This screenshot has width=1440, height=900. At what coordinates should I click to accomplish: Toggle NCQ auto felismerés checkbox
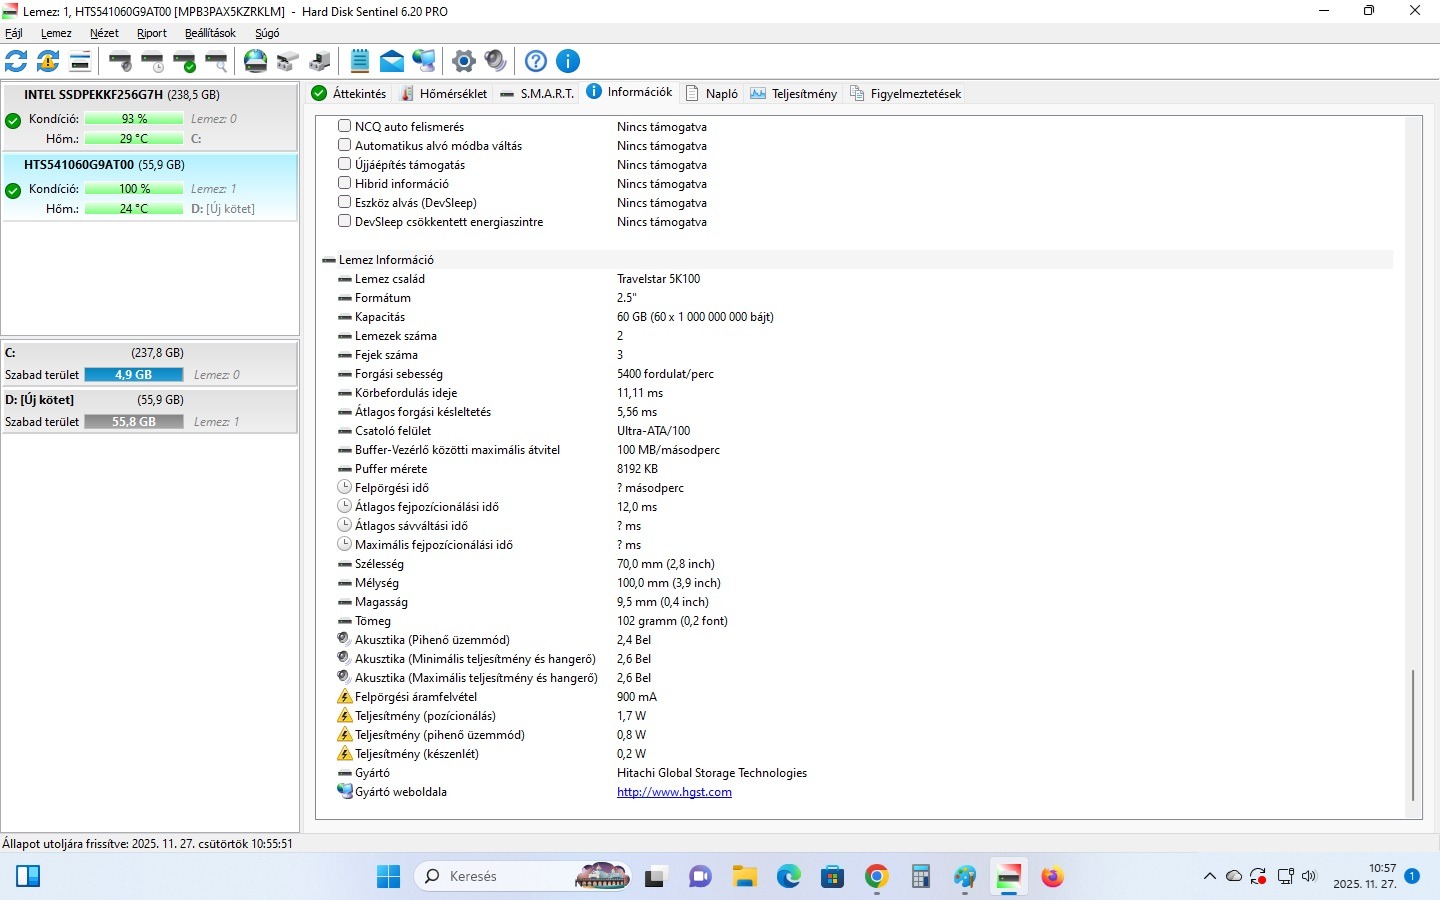(x=344, y=126)
